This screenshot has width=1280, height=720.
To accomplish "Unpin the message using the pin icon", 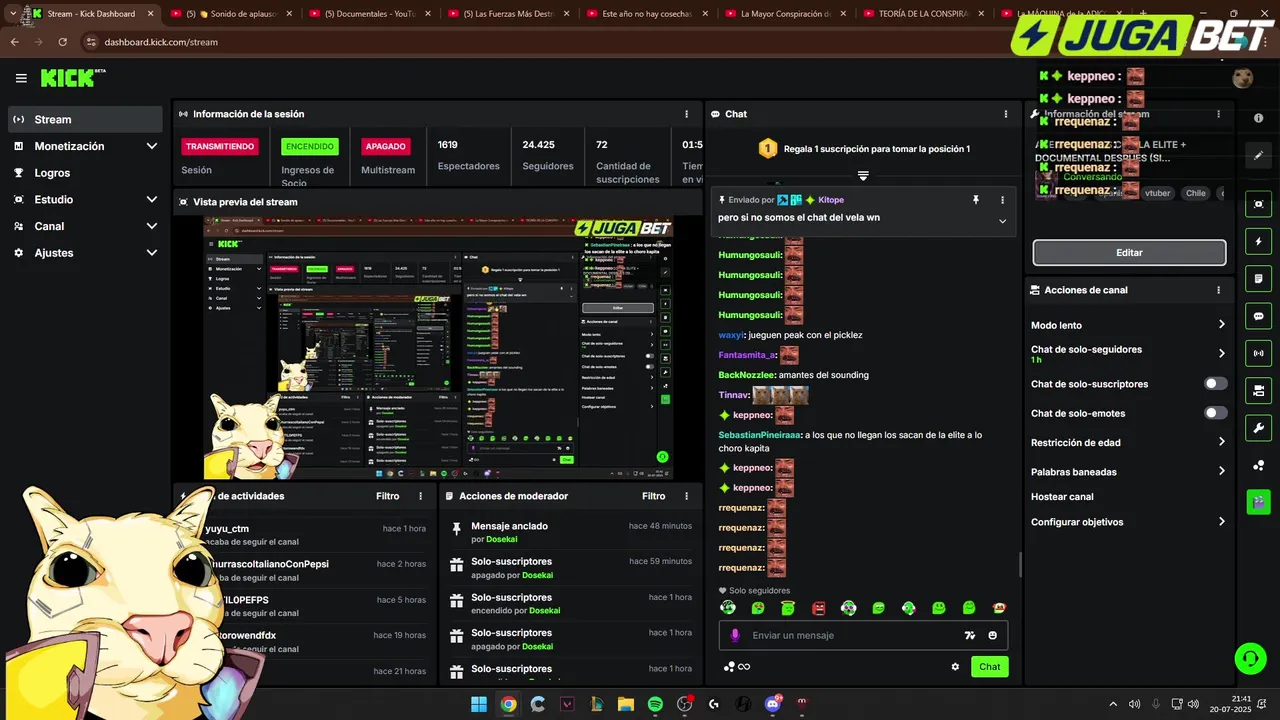I will (x=976, y=200).
